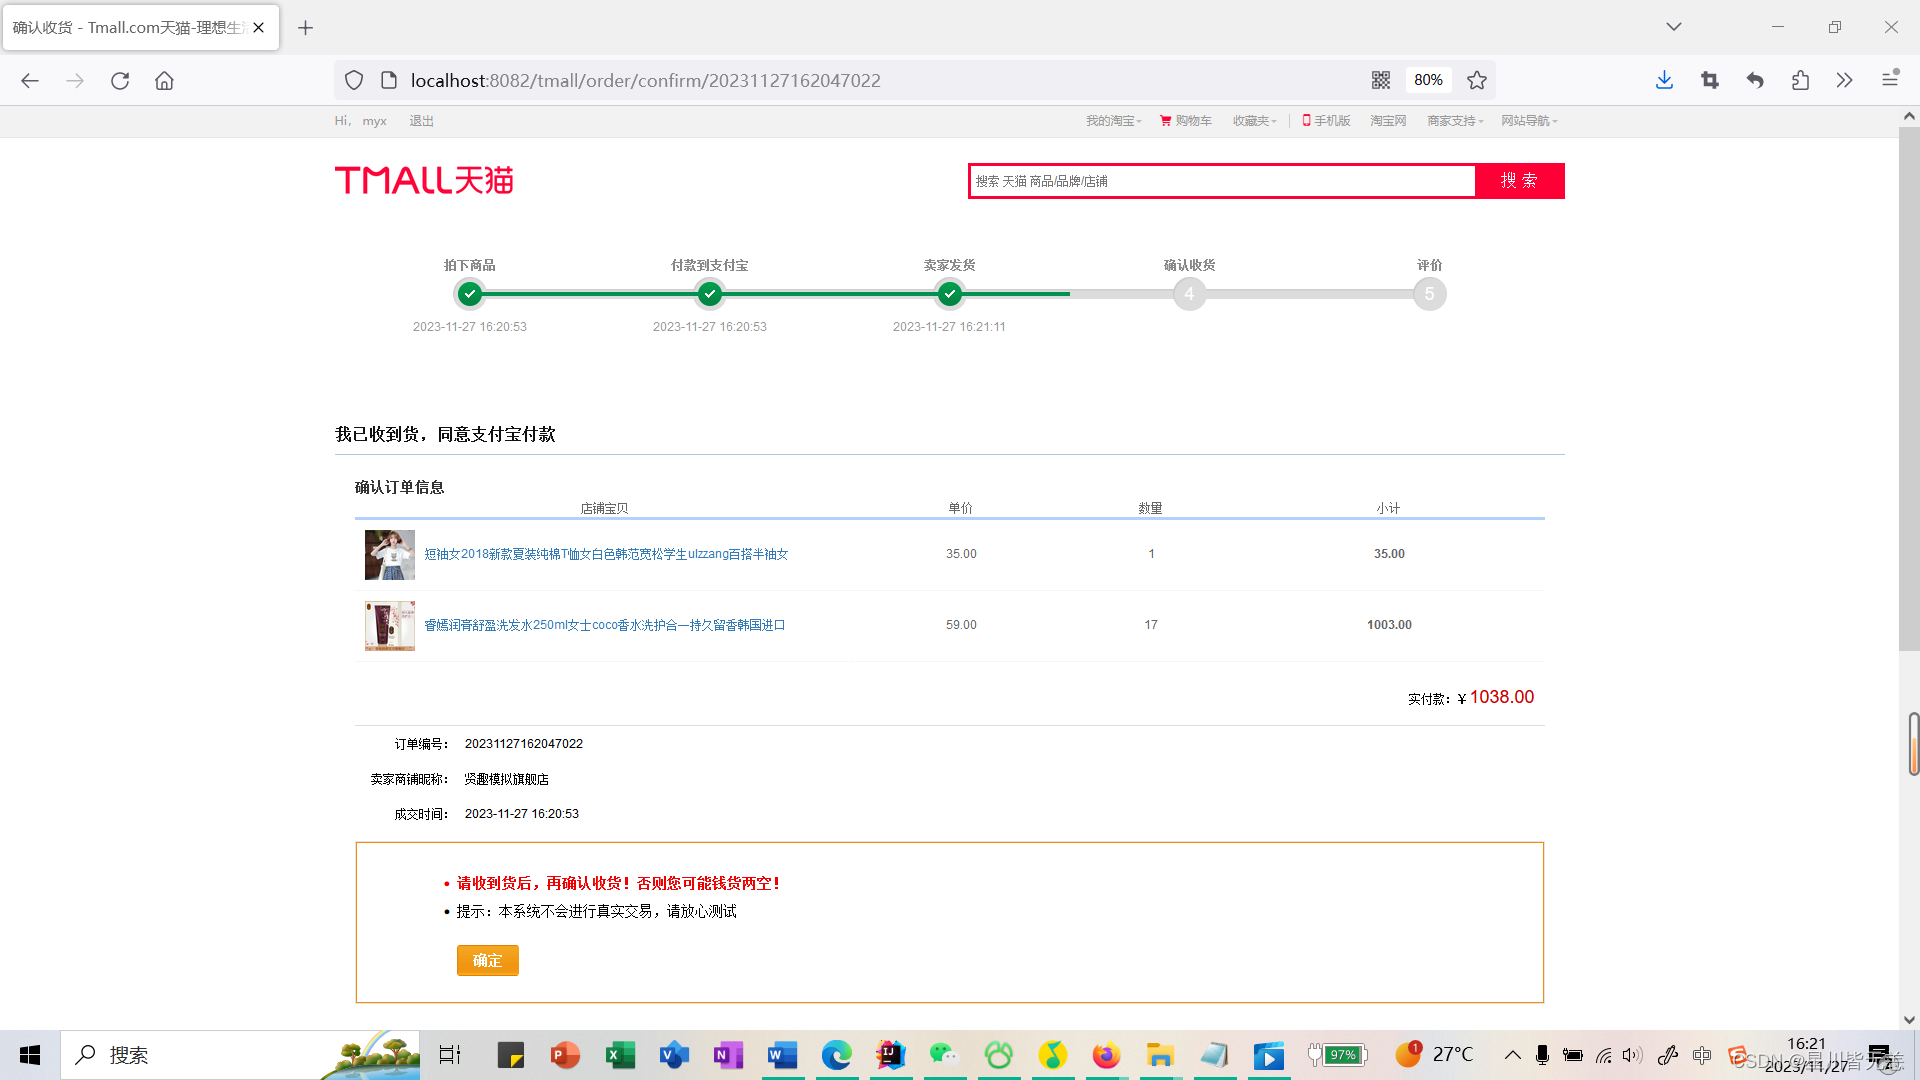Screen dimensions: 1920x1080
Task: Open a new browser tab
Action: [306, 27]
